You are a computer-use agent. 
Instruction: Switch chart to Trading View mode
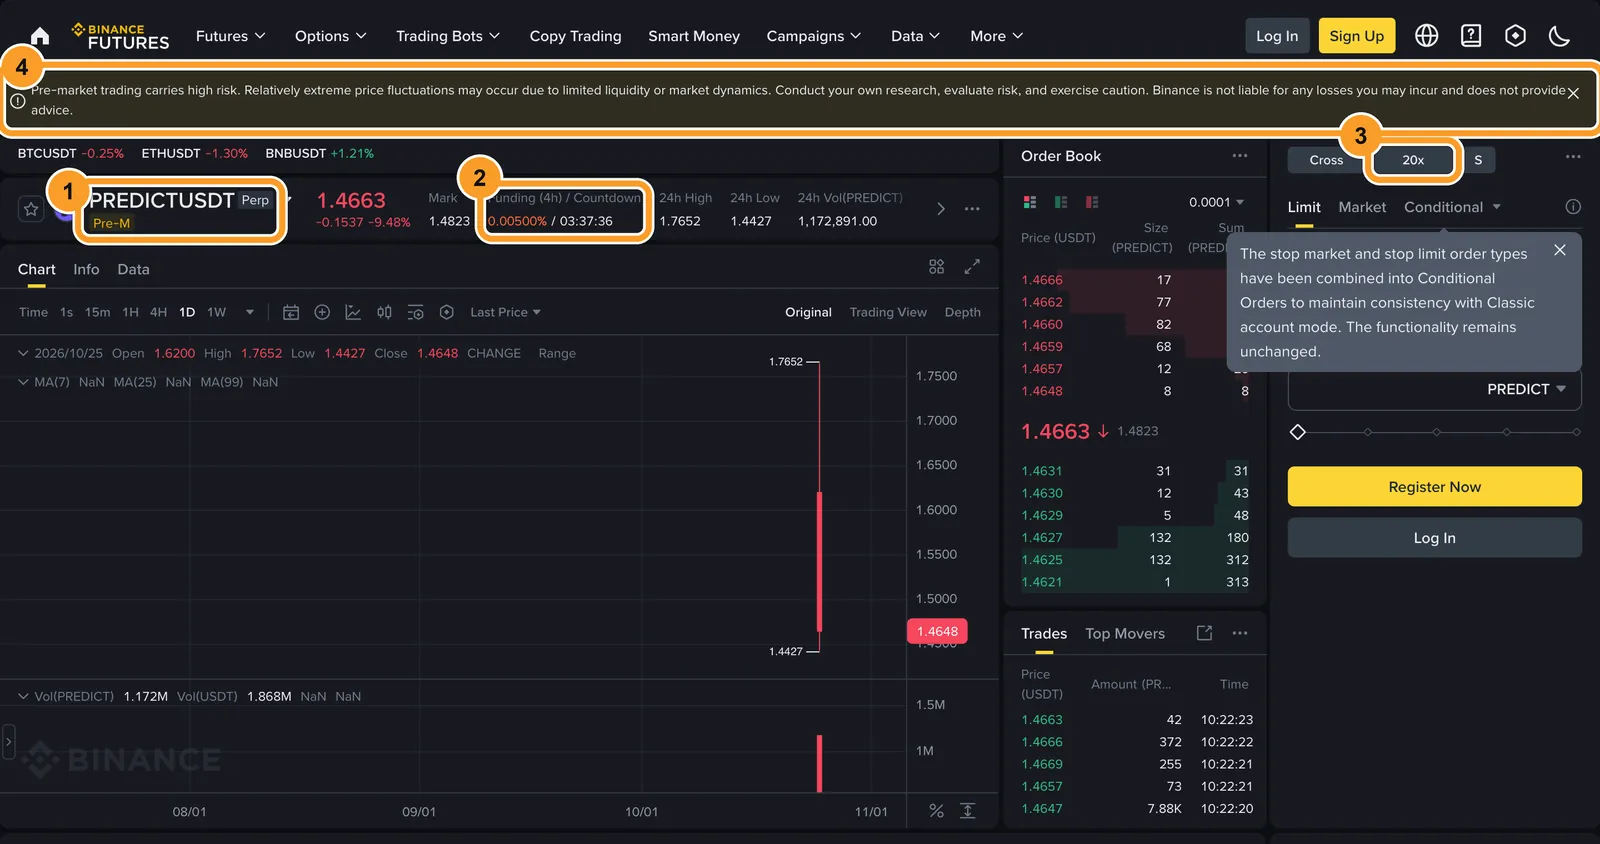tap(888, 312)
